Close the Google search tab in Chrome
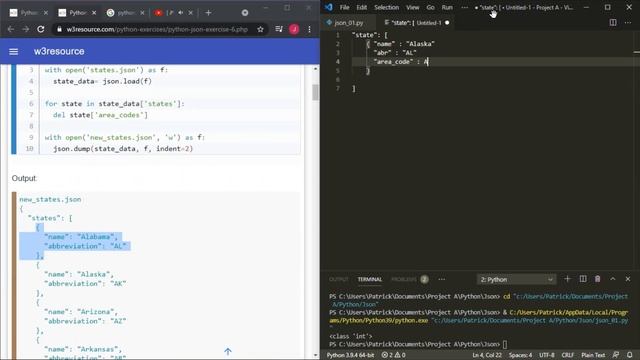The image size is (640, 360). (142, 13)
